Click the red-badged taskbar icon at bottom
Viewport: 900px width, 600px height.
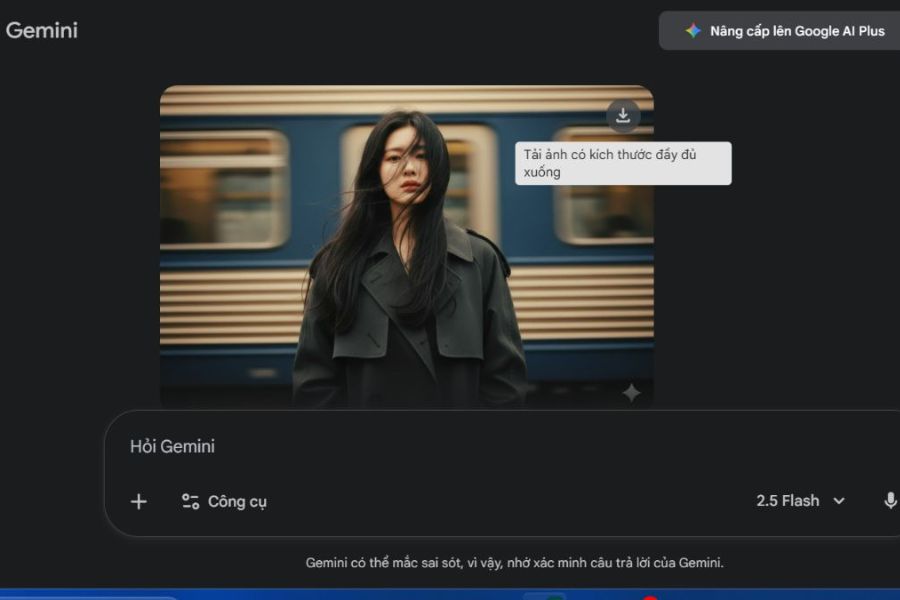point(649,597)
